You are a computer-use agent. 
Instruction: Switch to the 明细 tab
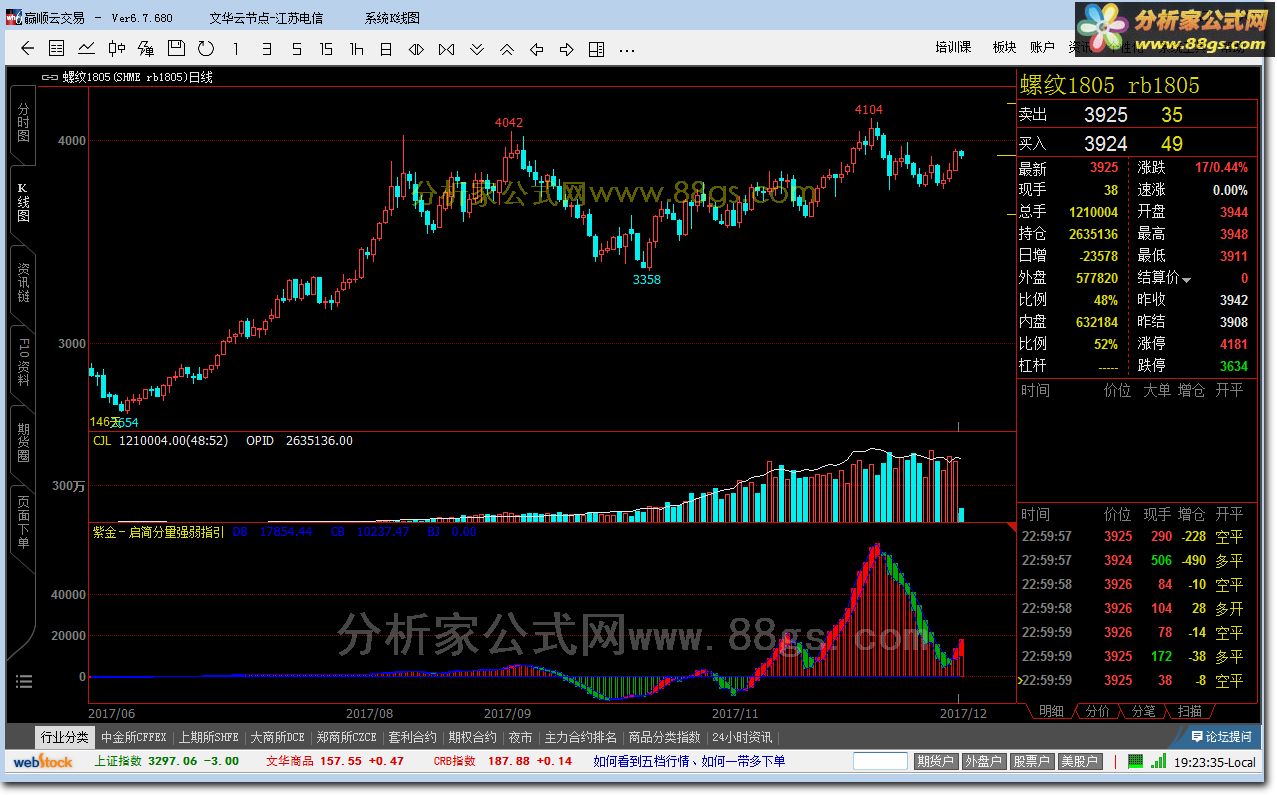1051,711
